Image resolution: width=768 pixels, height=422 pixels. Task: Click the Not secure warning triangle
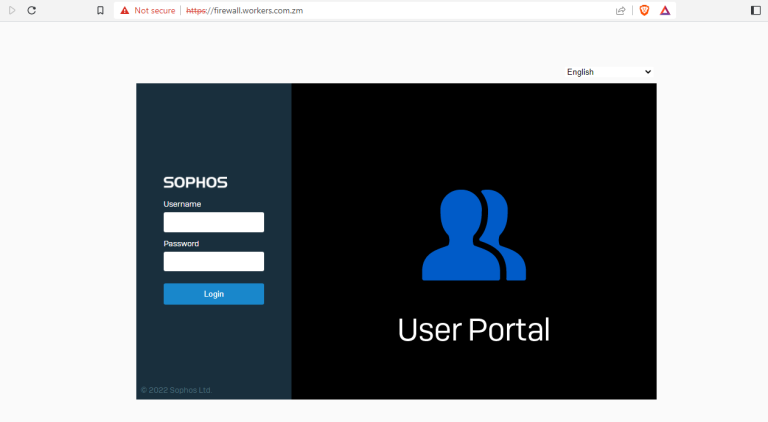point(125,10)
